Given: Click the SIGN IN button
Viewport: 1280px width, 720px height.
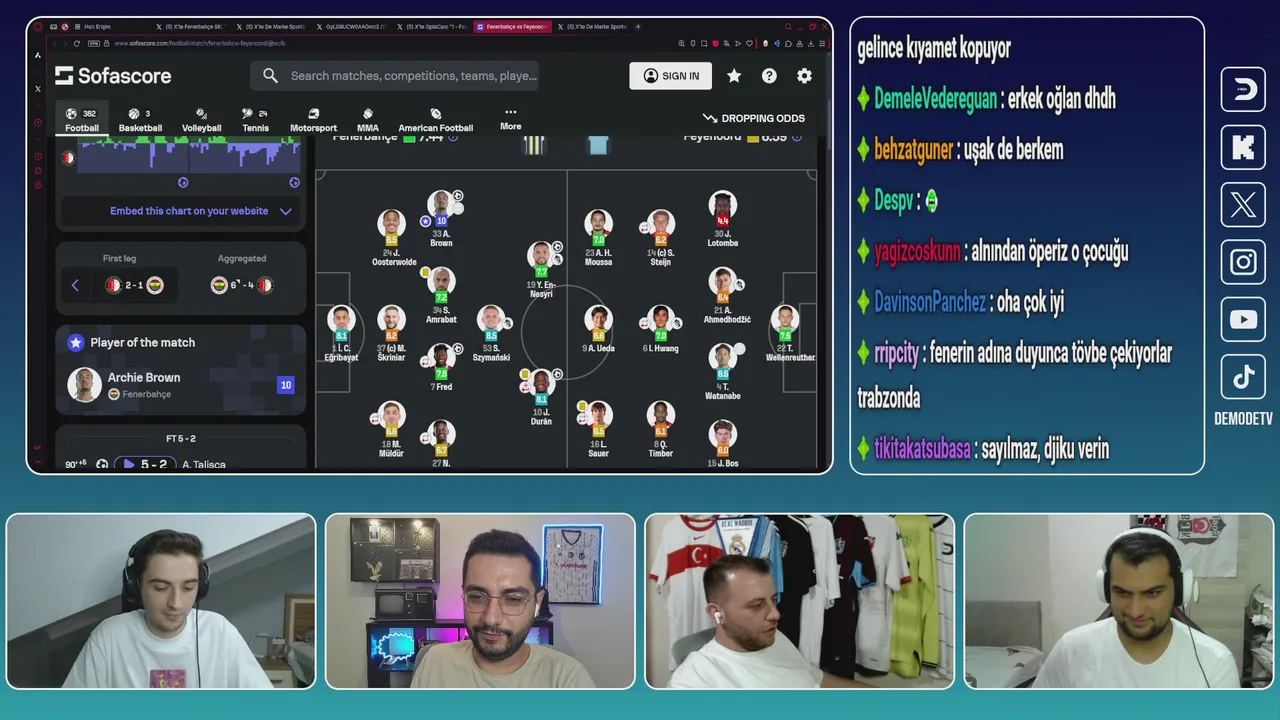Looking at the screenshot, I should pyautogui.click(x=671, y=76).
